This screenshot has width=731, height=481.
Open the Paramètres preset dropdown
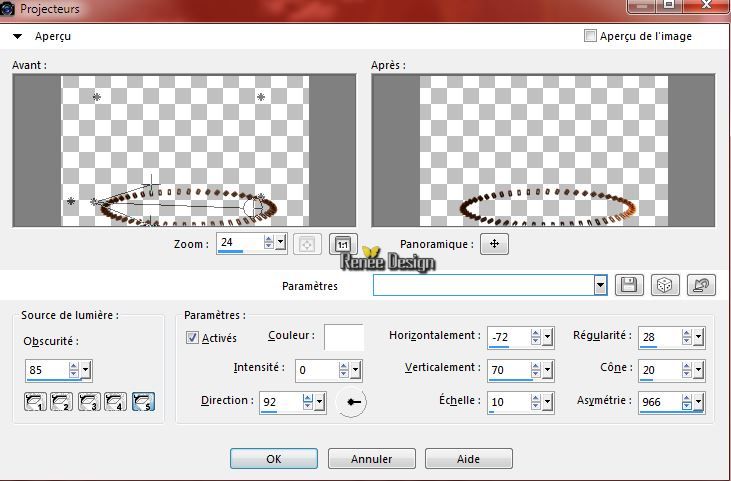coord(600,285)
